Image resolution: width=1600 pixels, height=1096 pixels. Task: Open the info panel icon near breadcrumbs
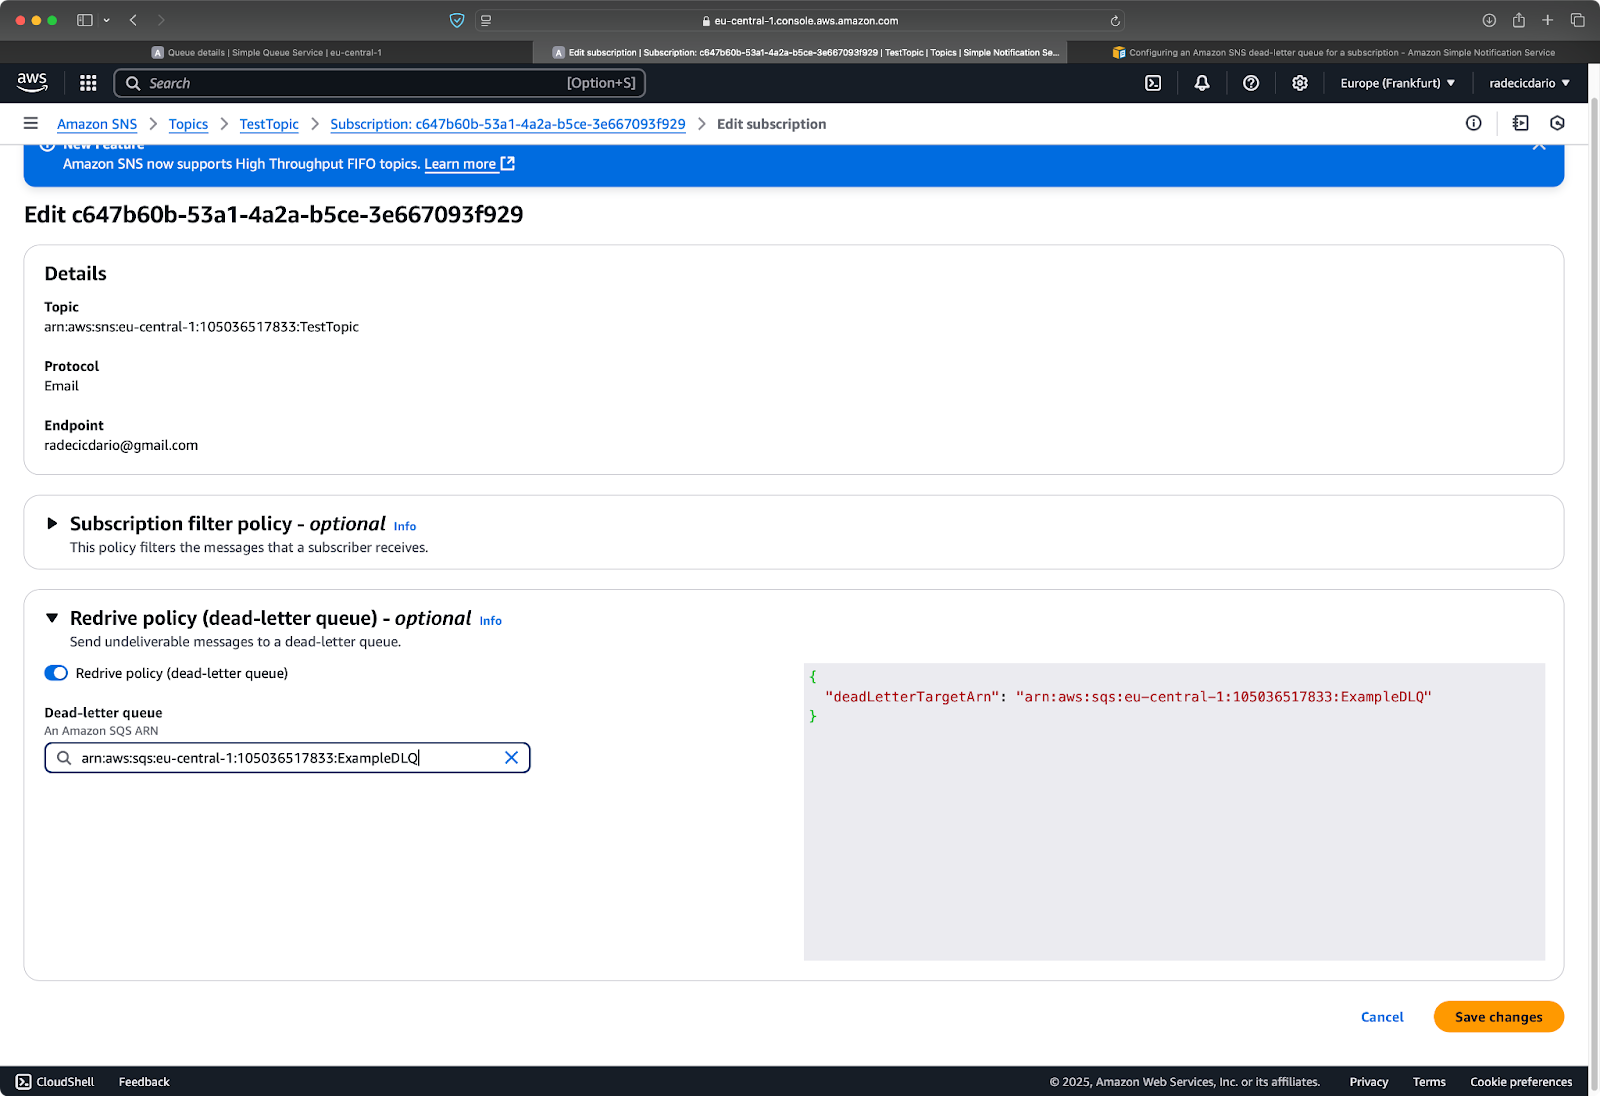click(1474, 123)
